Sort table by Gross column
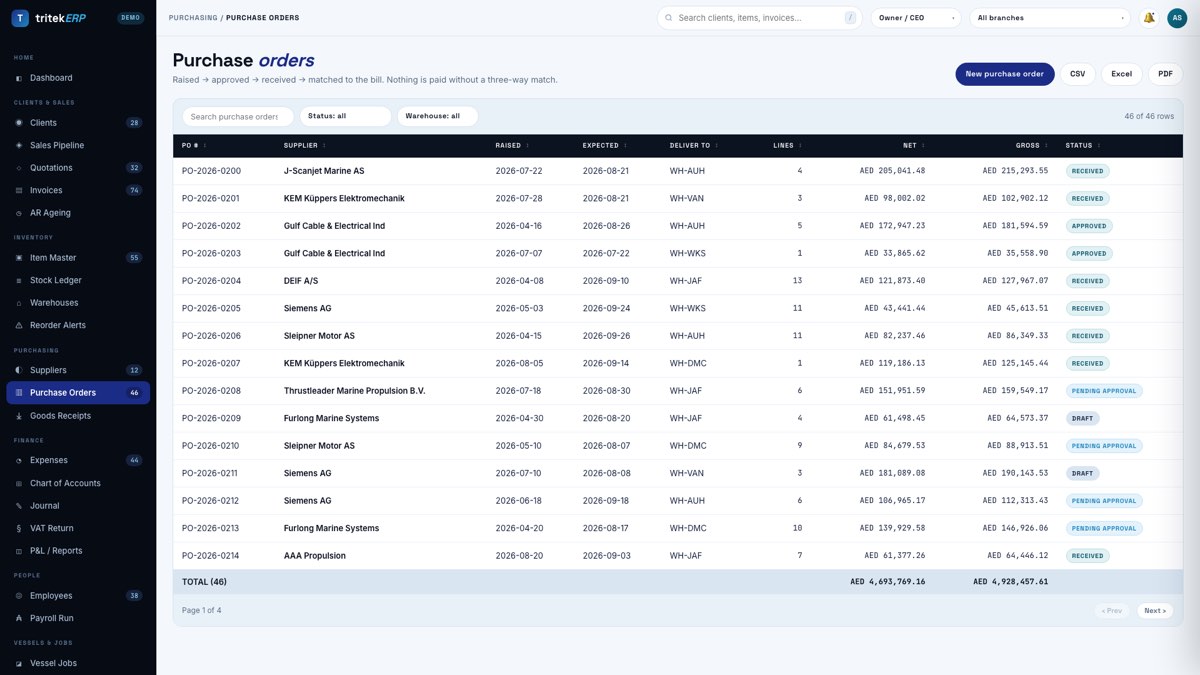1200x675 pixels. pos(1031,146)
